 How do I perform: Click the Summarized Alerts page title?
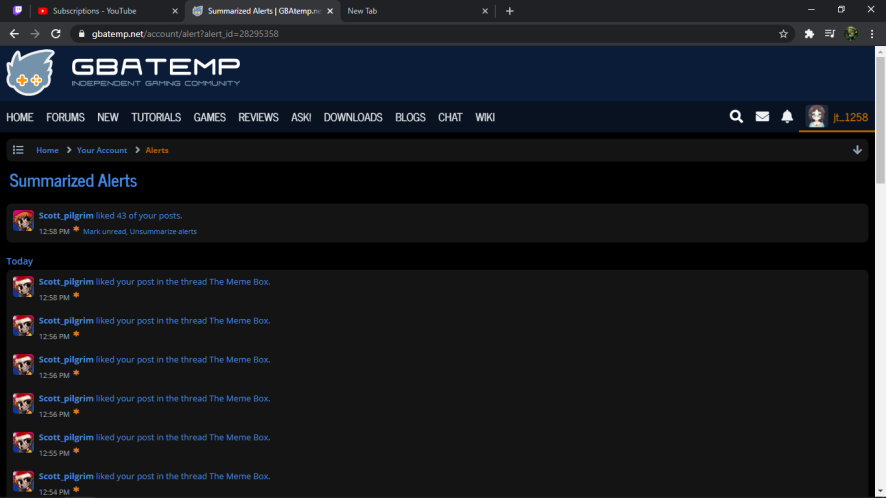(73, 181)
